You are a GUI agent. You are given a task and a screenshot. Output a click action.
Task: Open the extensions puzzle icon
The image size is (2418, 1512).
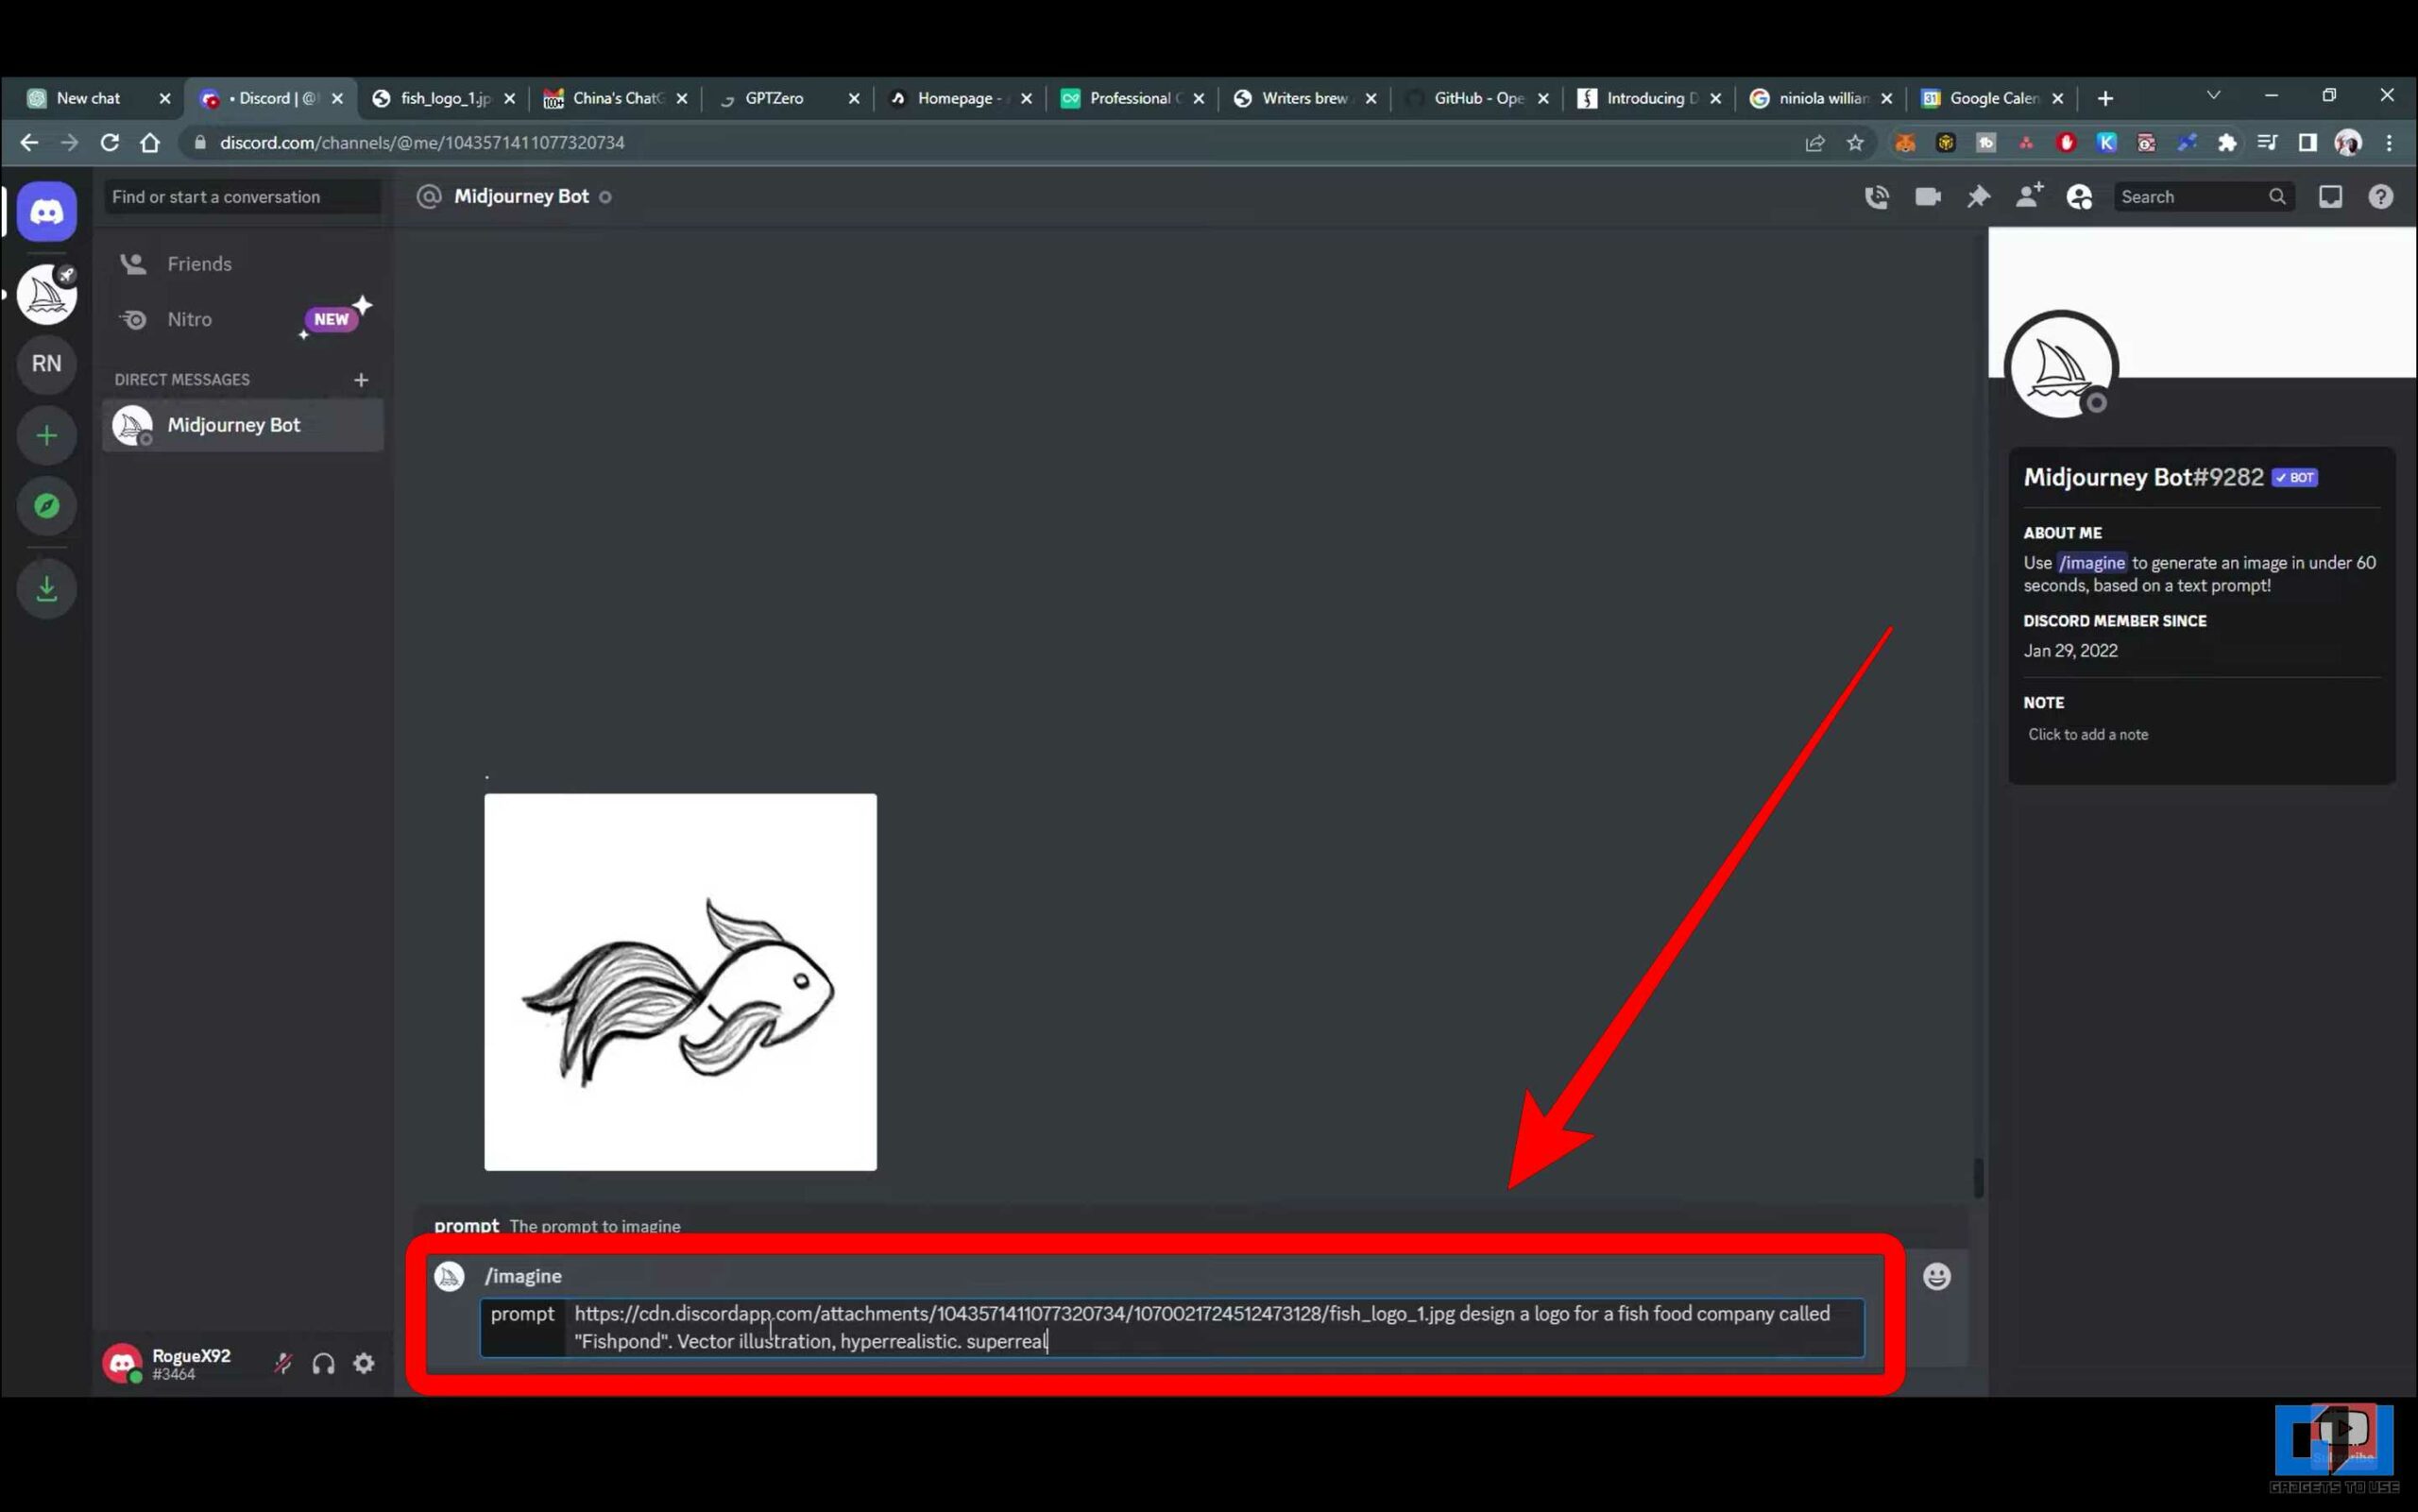click(x=2227, y=143)
